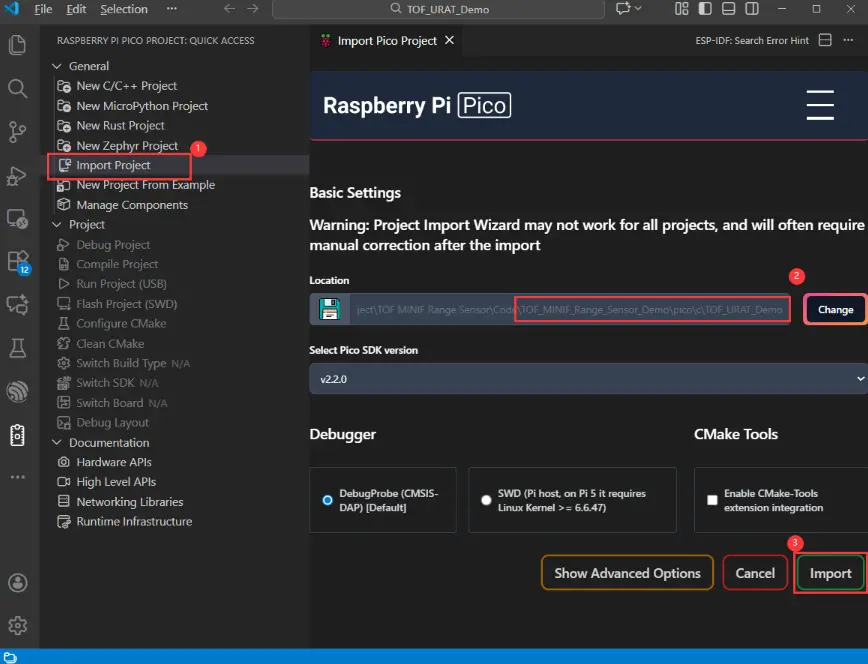Go forward with the navigation arrow

tap(252, 9)
